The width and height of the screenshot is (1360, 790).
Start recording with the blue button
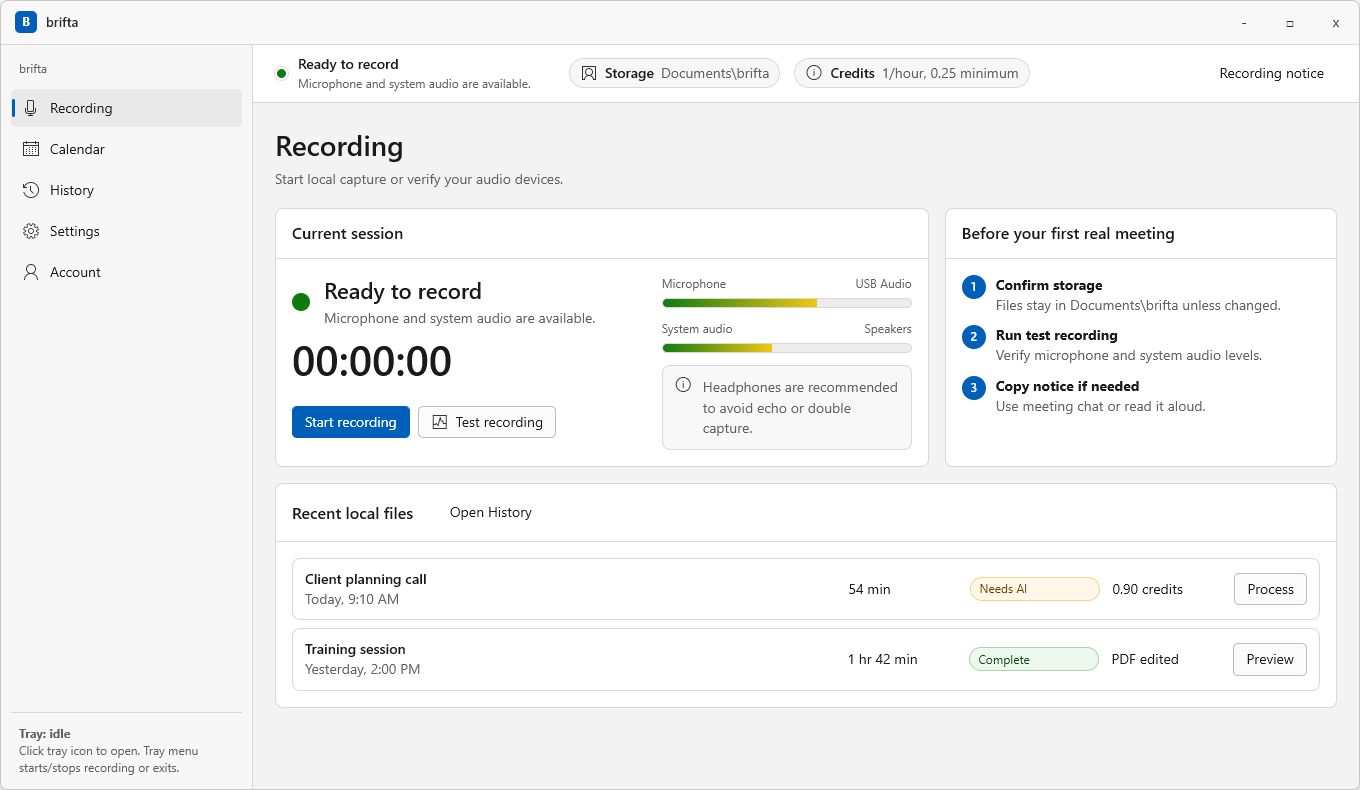(x=351, y=422)
